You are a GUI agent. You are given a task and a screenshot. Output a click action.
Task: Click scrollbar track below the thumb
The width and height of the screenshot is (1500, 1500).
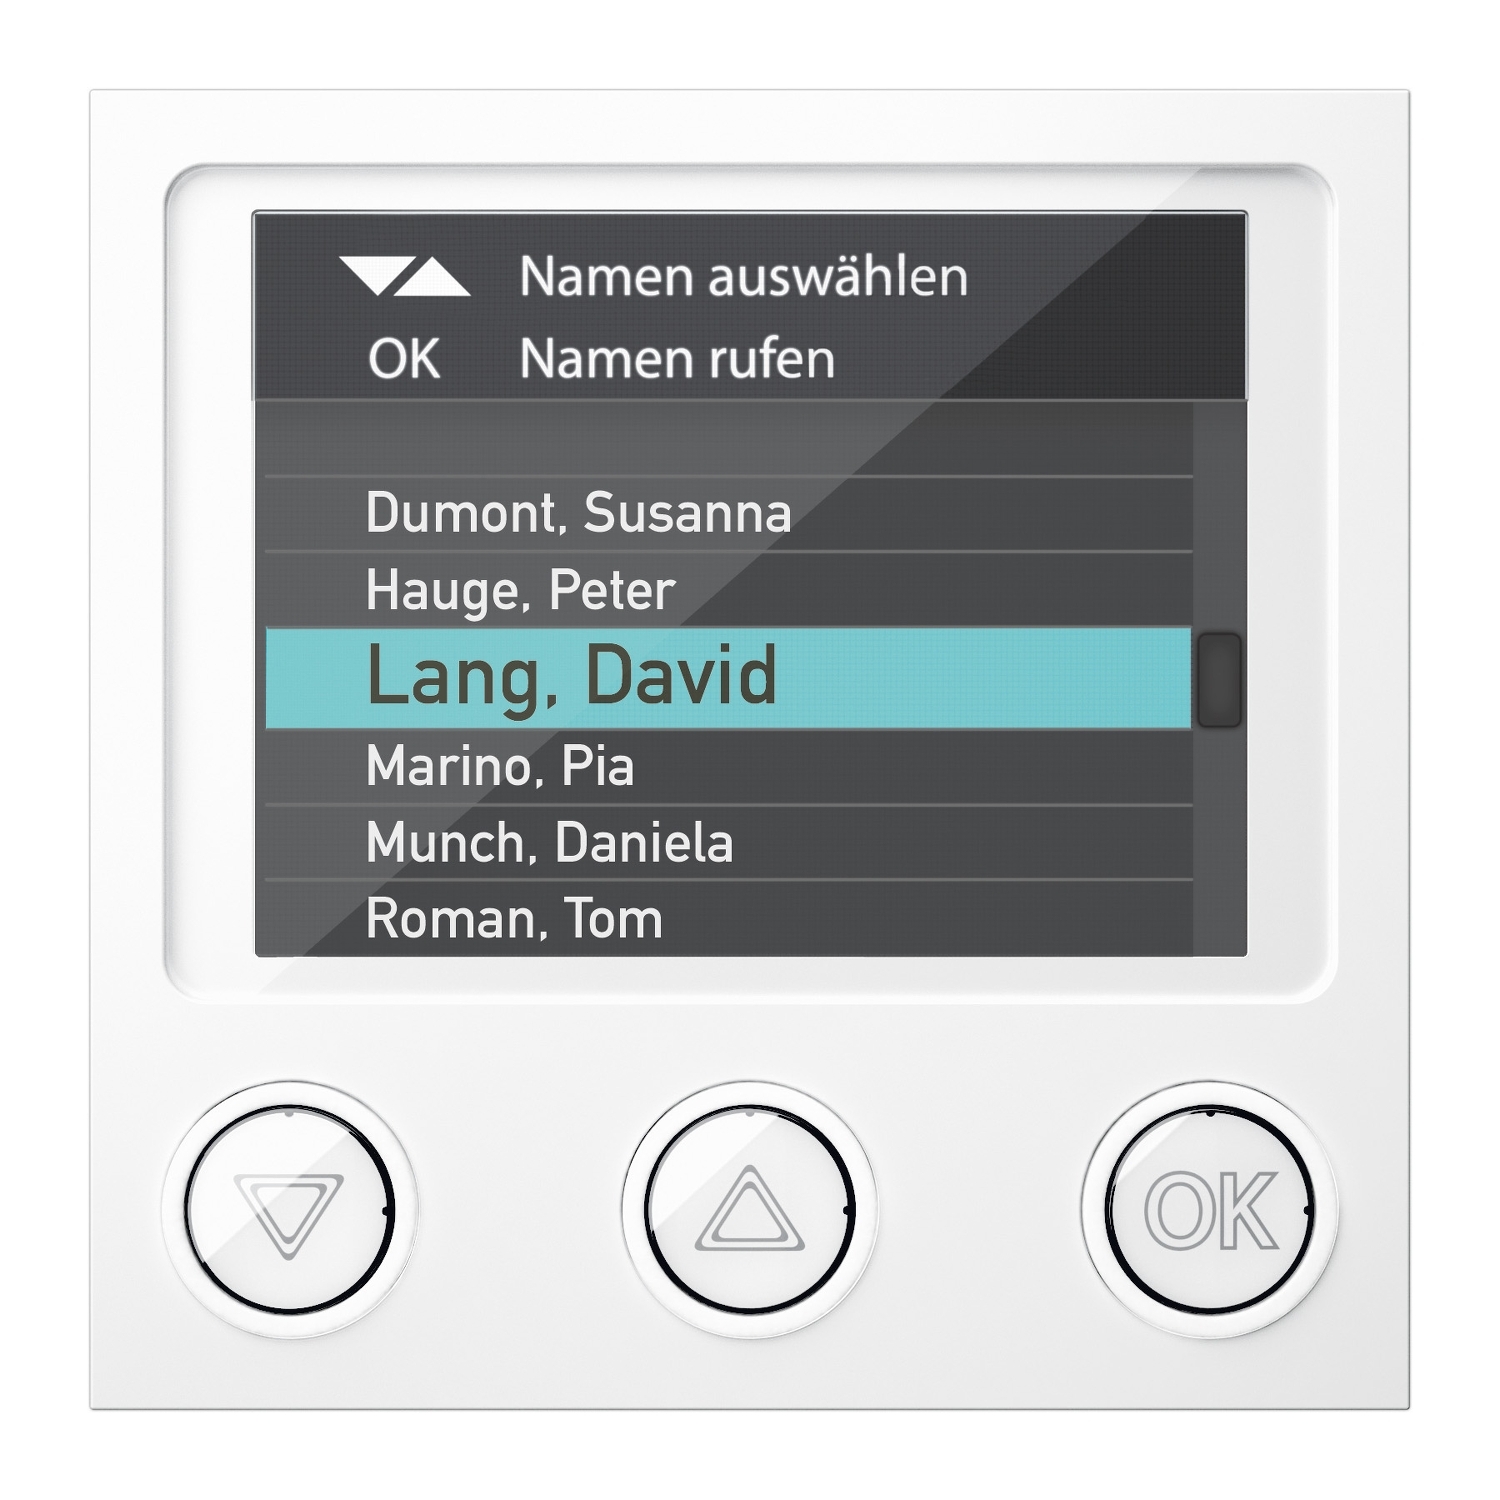point(1219,842)
